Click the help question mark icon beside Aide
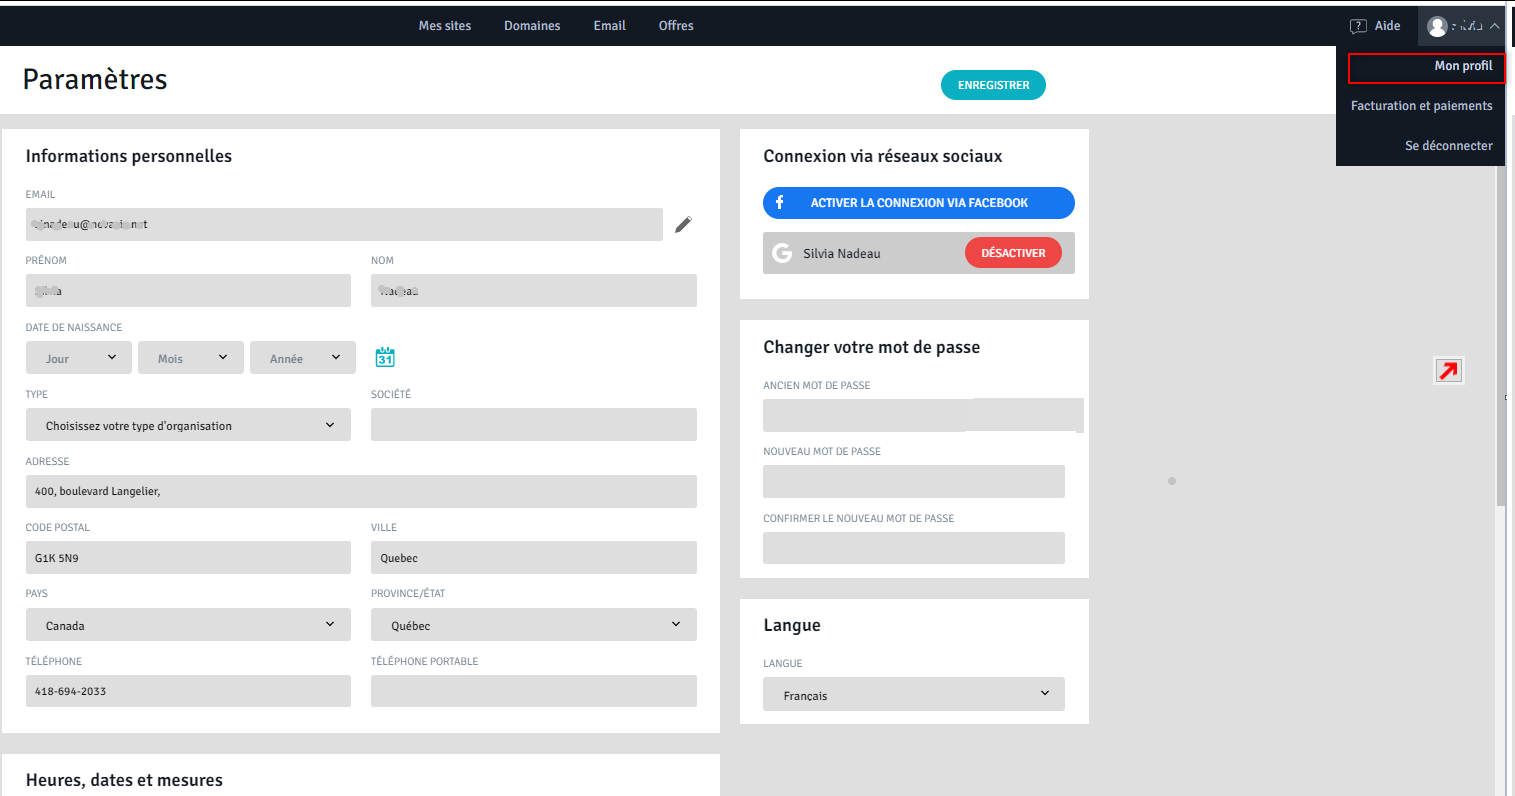This screenshot has width=1515, height=796. tap(1358, 26)
